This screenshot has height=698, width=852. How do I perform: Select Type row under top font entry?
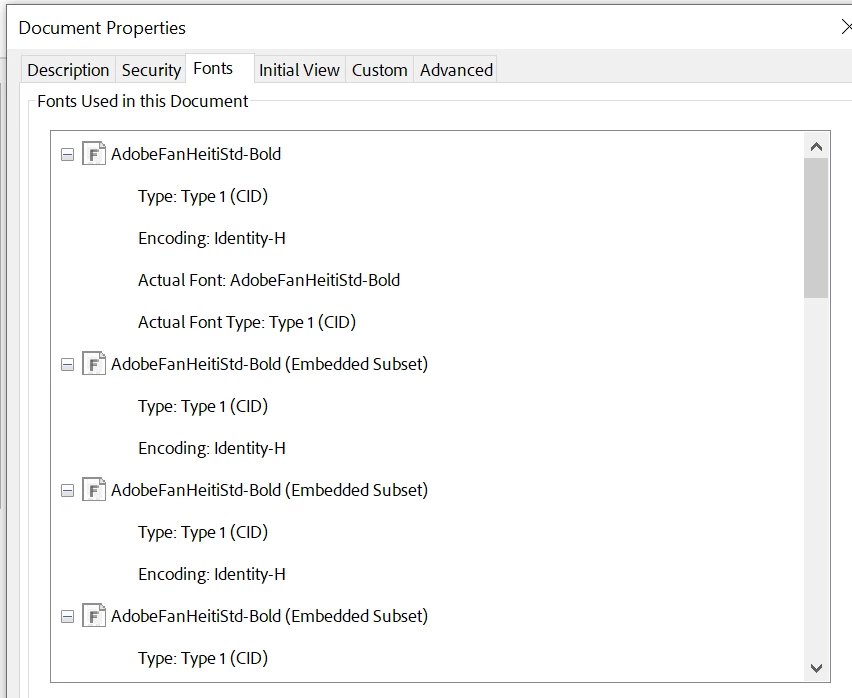click(203, 196)
